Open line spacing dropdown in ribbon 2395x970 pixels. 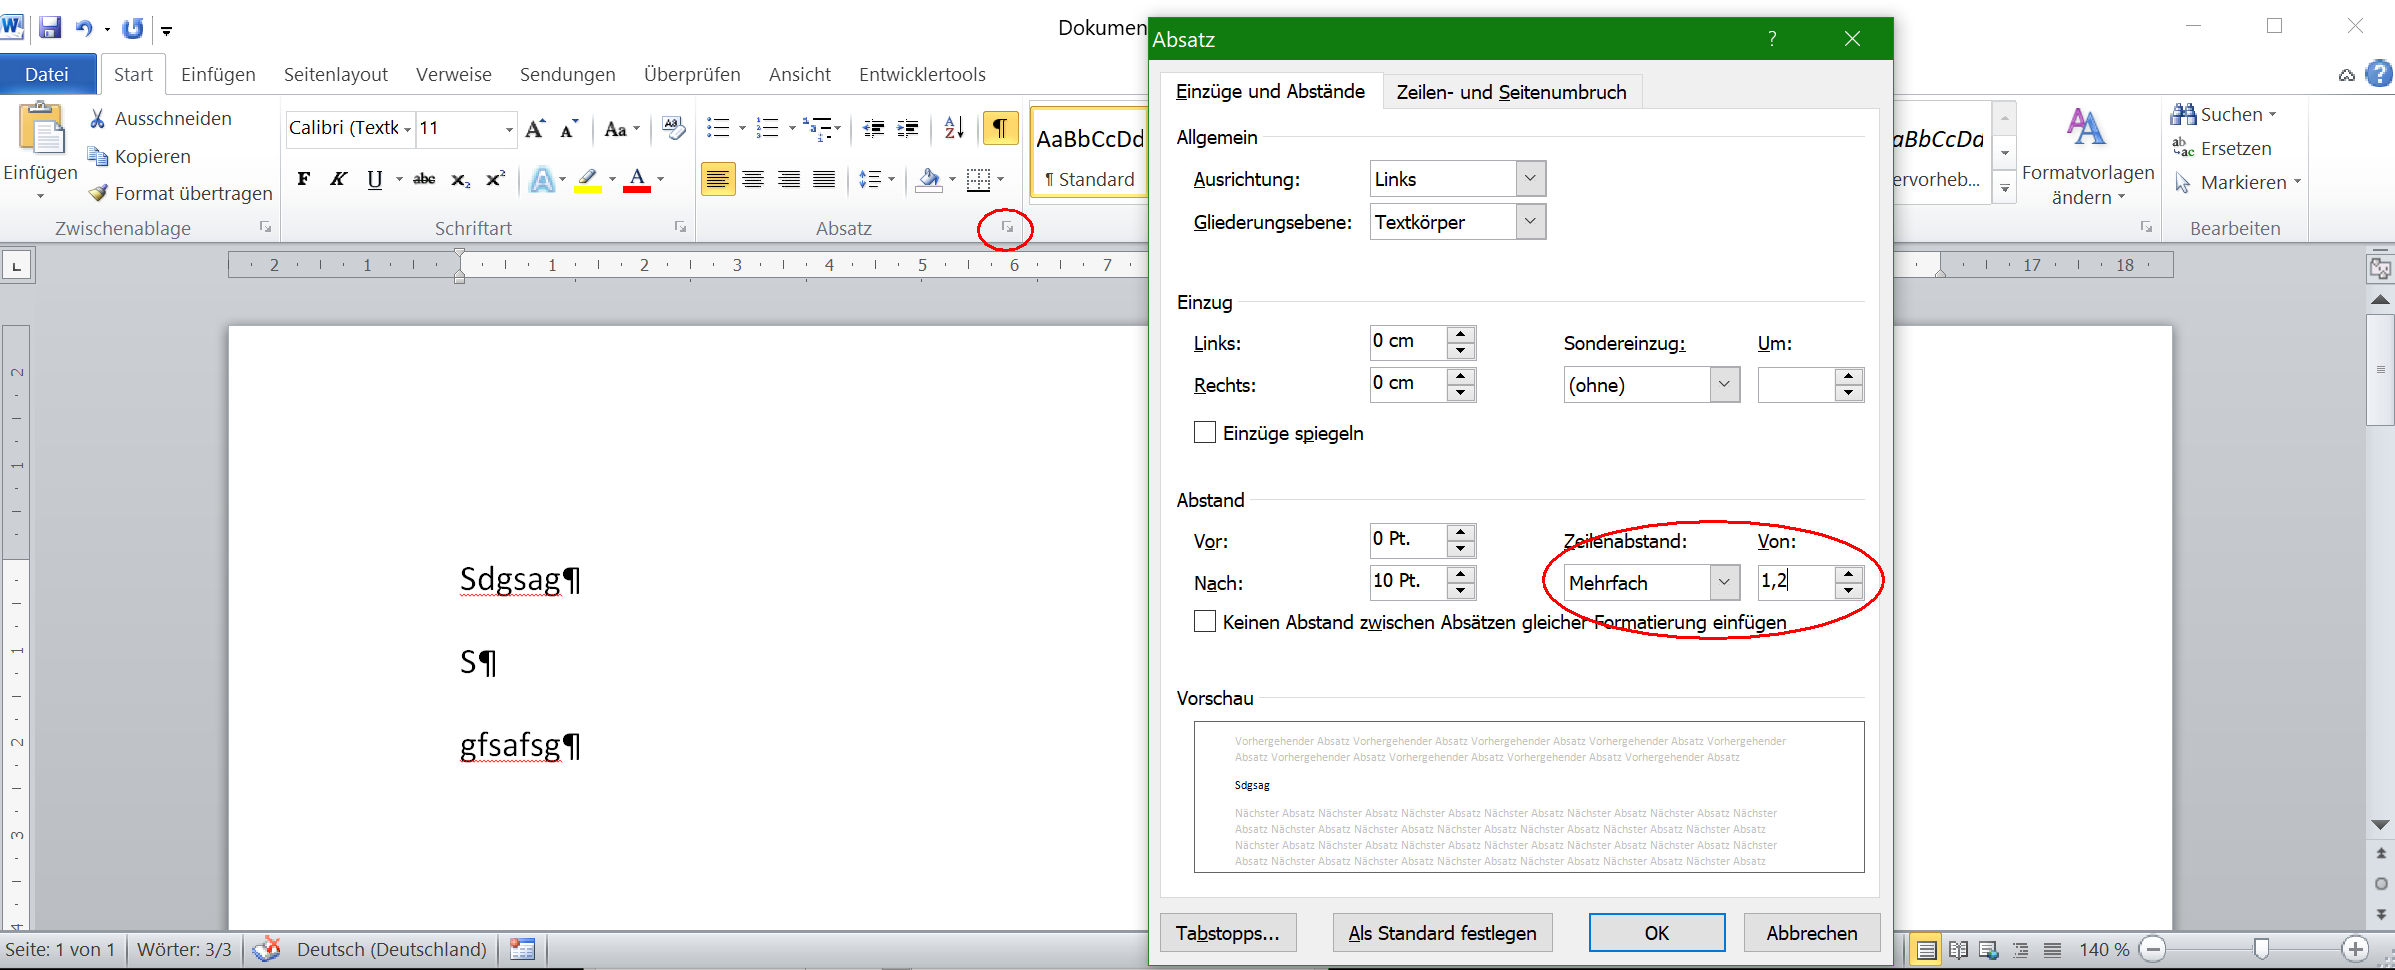point(877,179)
